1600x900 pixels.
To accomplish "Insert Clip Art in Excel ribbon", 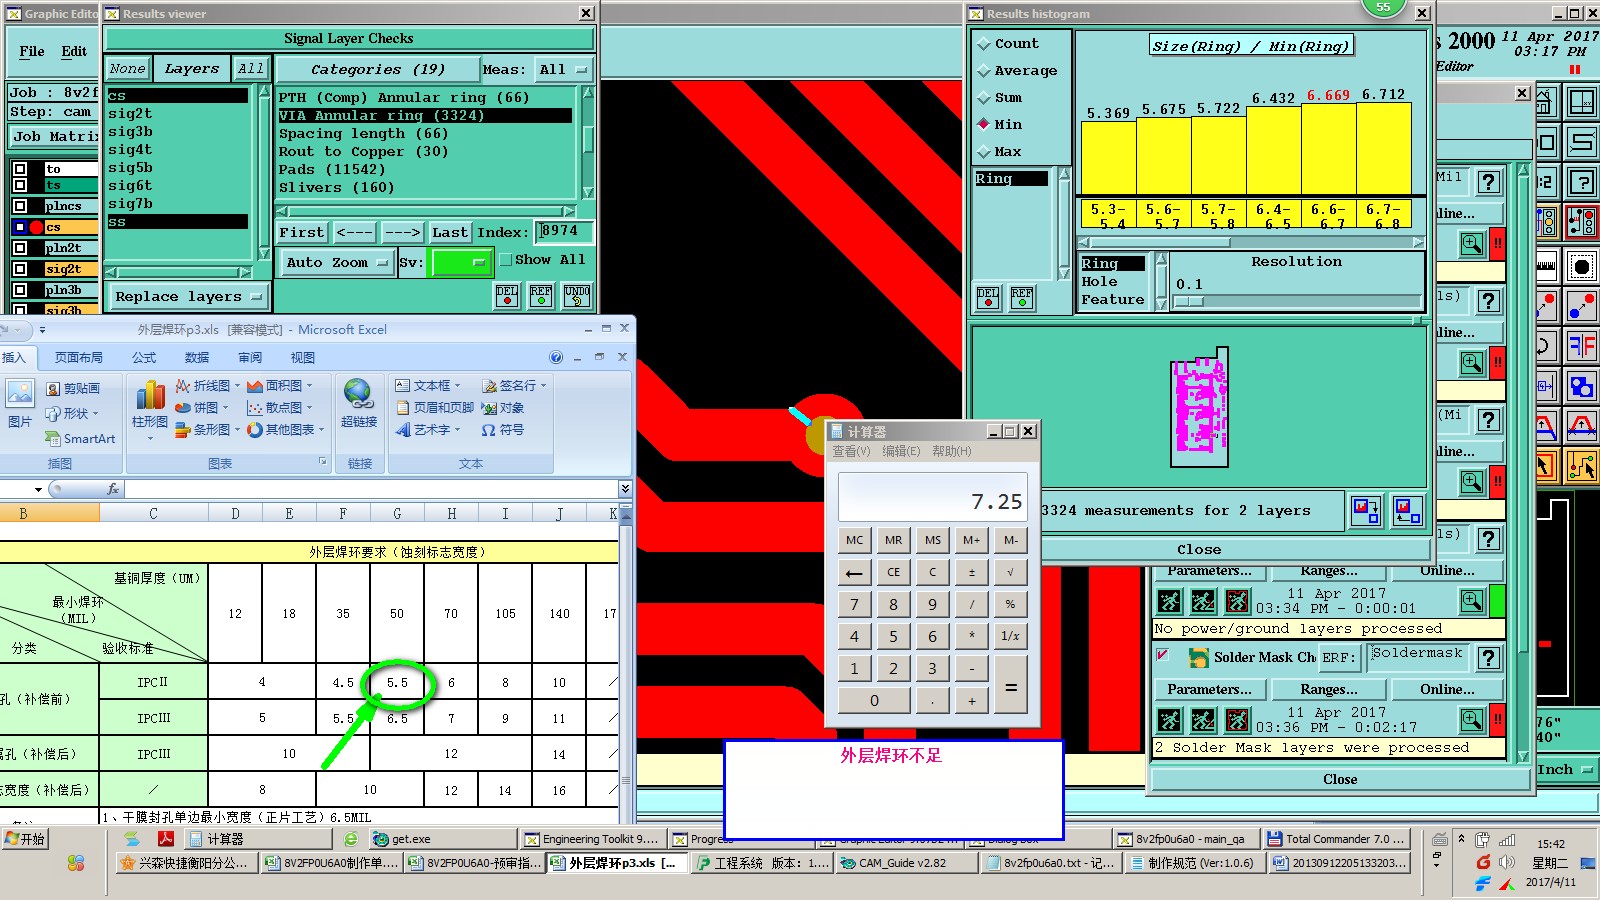I will tap(73, 388).
